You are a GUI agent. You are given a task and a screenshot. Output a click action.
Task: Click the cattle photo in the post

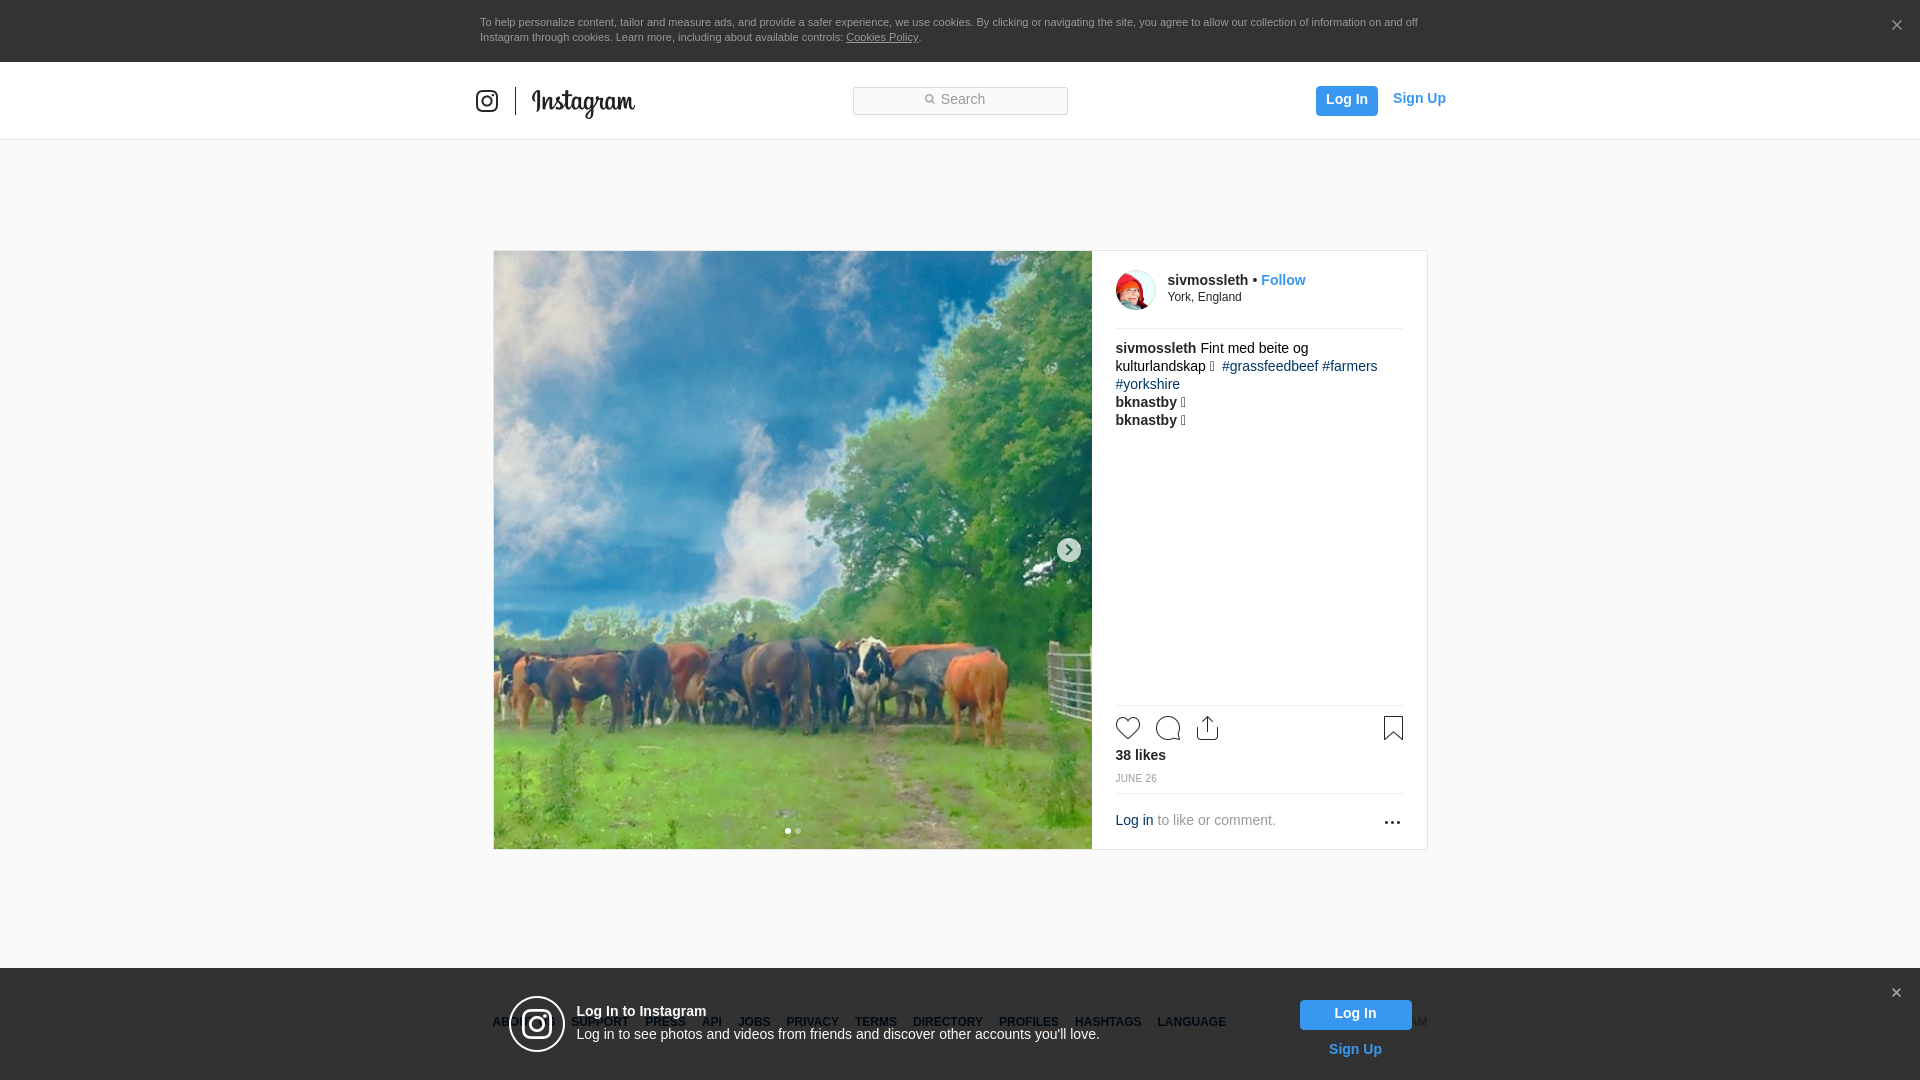[x=792, y=550]
